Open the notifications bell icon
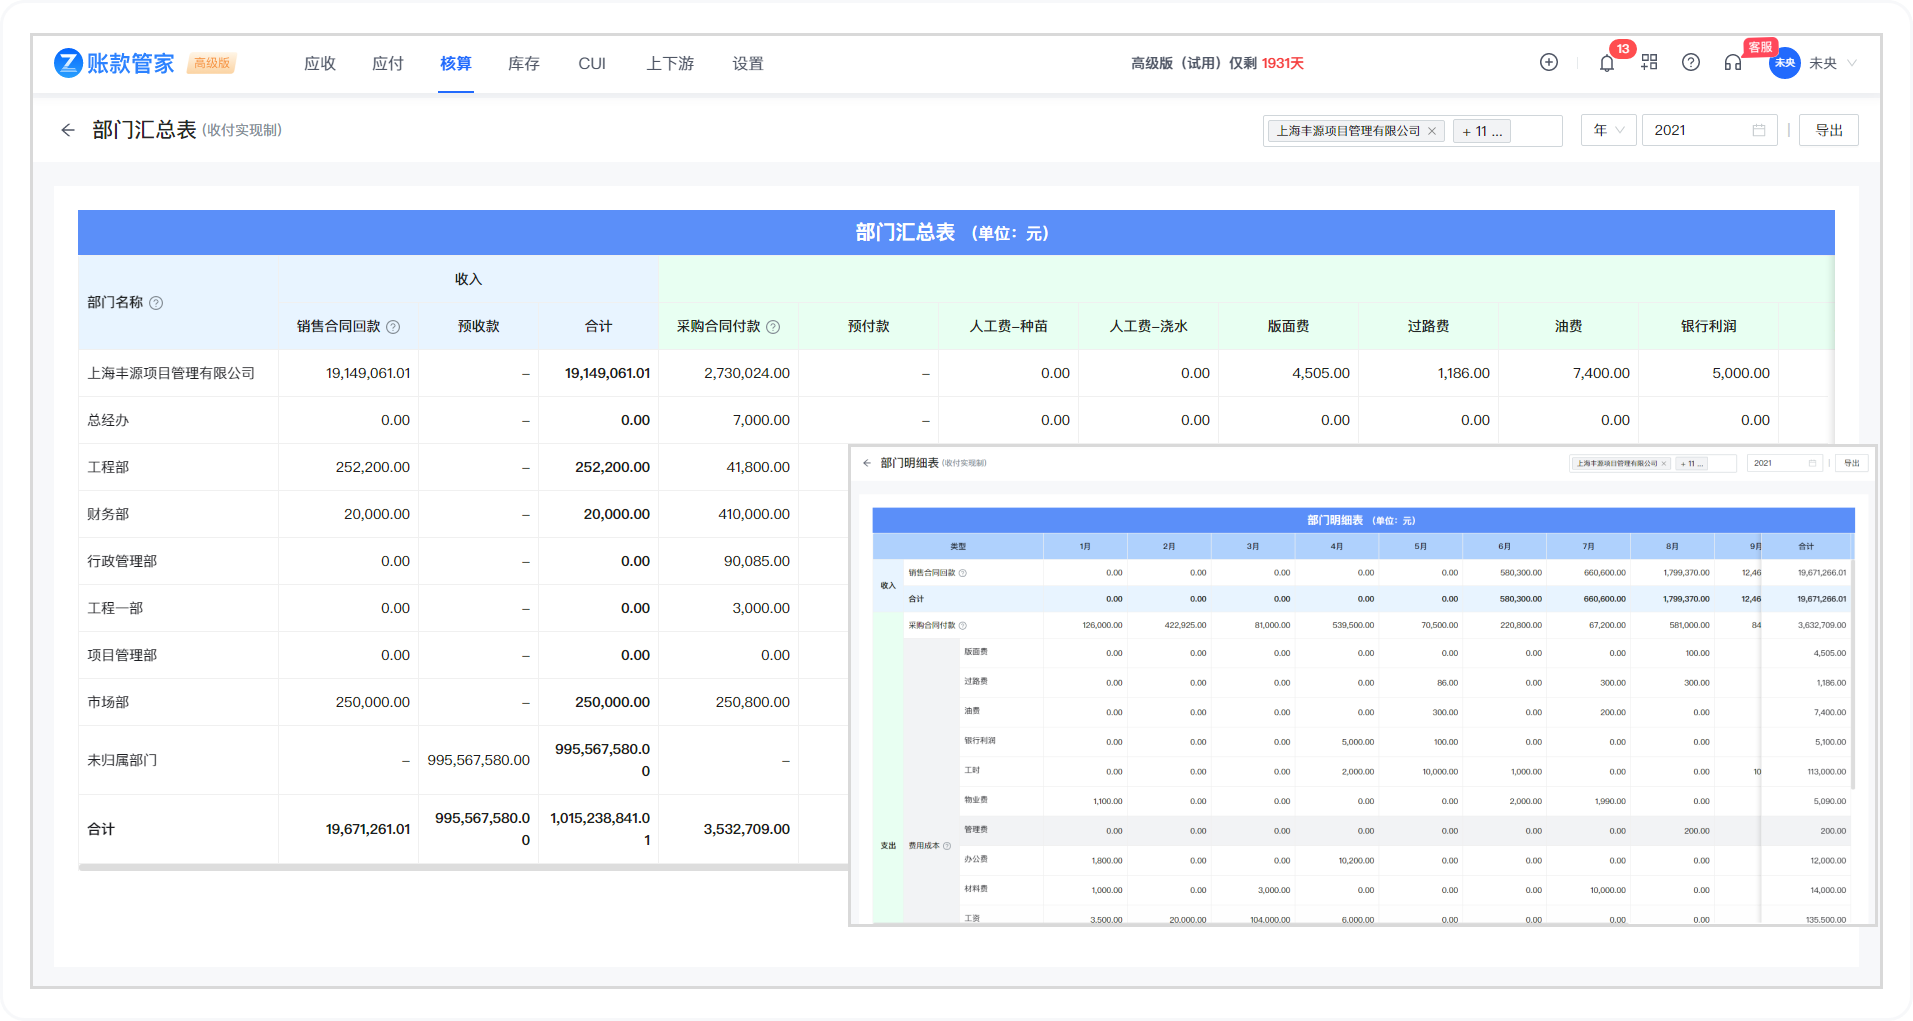Image resolution: width=1913 pixels, height=1021 pixels. (x=1607, y=63)
